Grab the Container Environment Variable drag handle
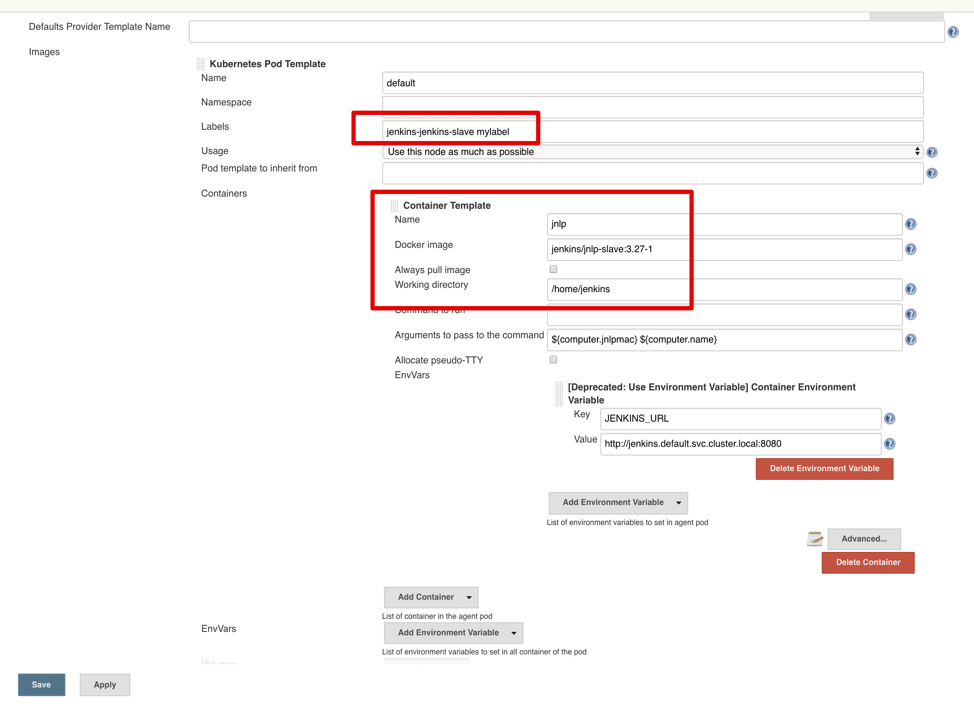Image resolution: width=974 pixels, height=704 pixels. pos(559,393)
